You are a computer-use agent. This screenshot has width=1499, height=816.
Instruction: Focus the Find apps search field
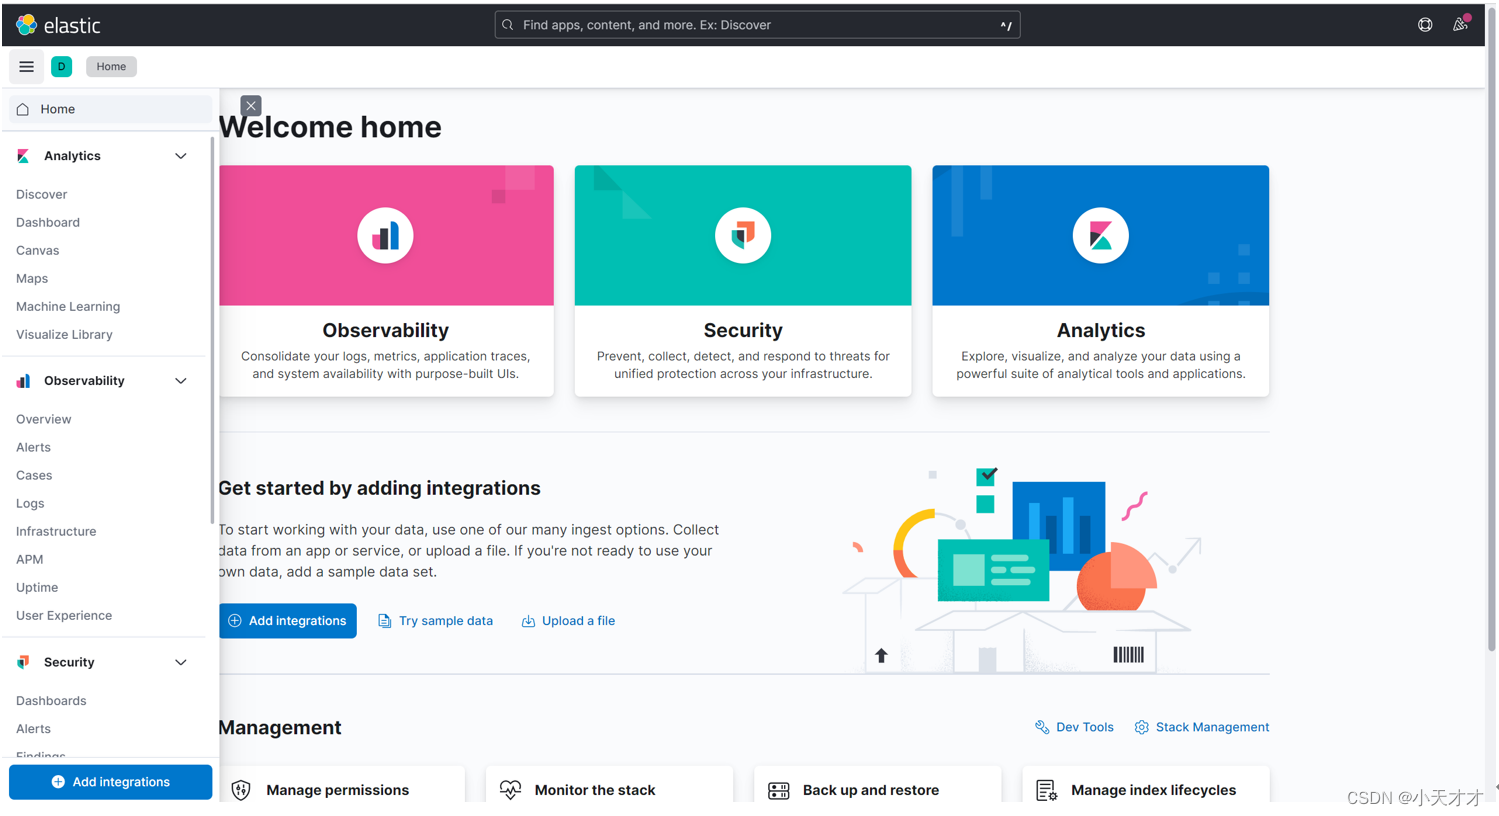[757, 25]
